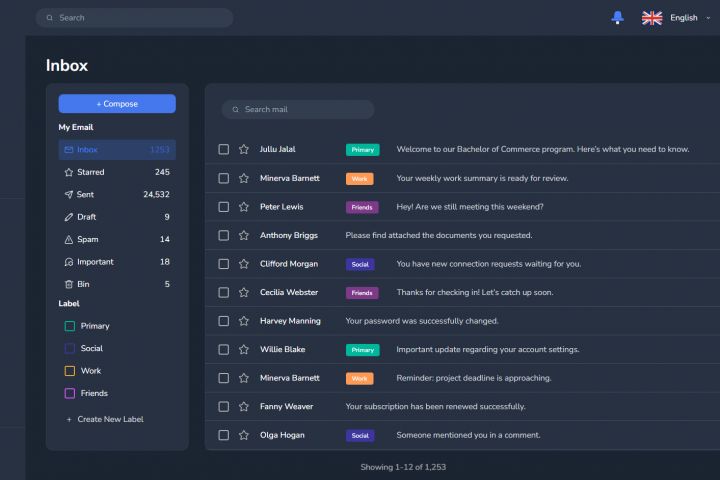This screenshot has height=480, width=720.
Task: Open email 'Please find attached the documents you requested'
Action: tap(439, 235)
